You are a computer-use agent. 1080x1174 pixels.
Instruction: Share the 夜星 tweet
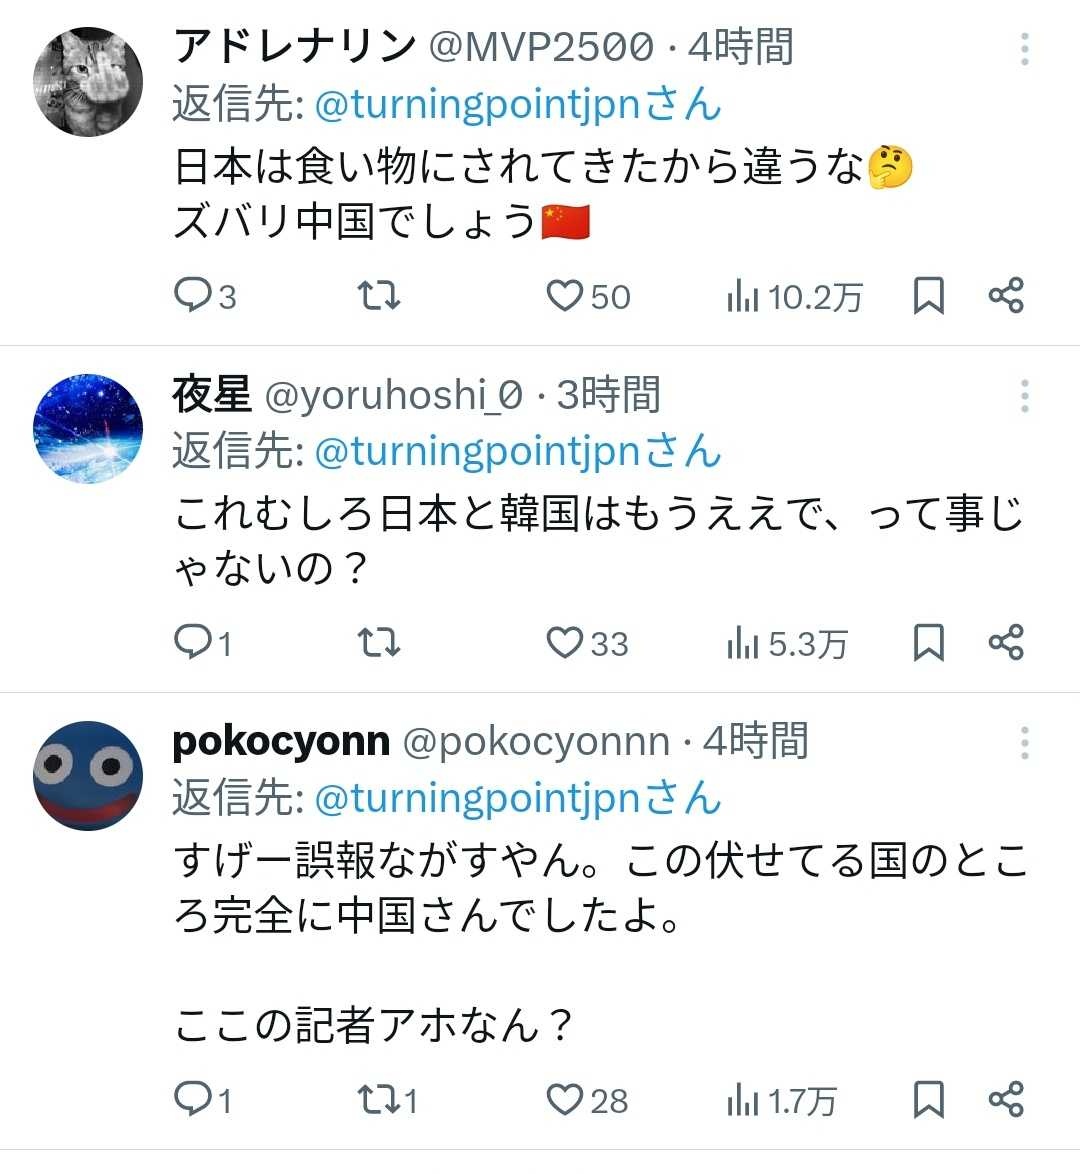point(1006,643)
